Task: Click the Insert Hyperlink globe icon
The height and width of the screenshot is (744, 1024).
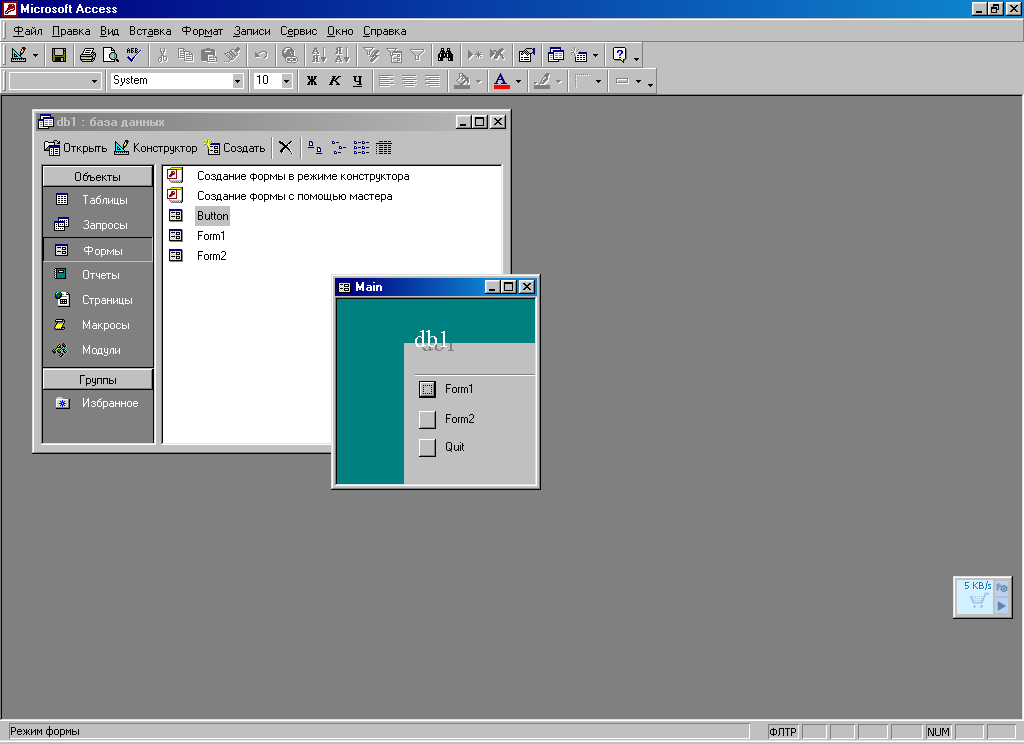Action: (x=289, y=55)
